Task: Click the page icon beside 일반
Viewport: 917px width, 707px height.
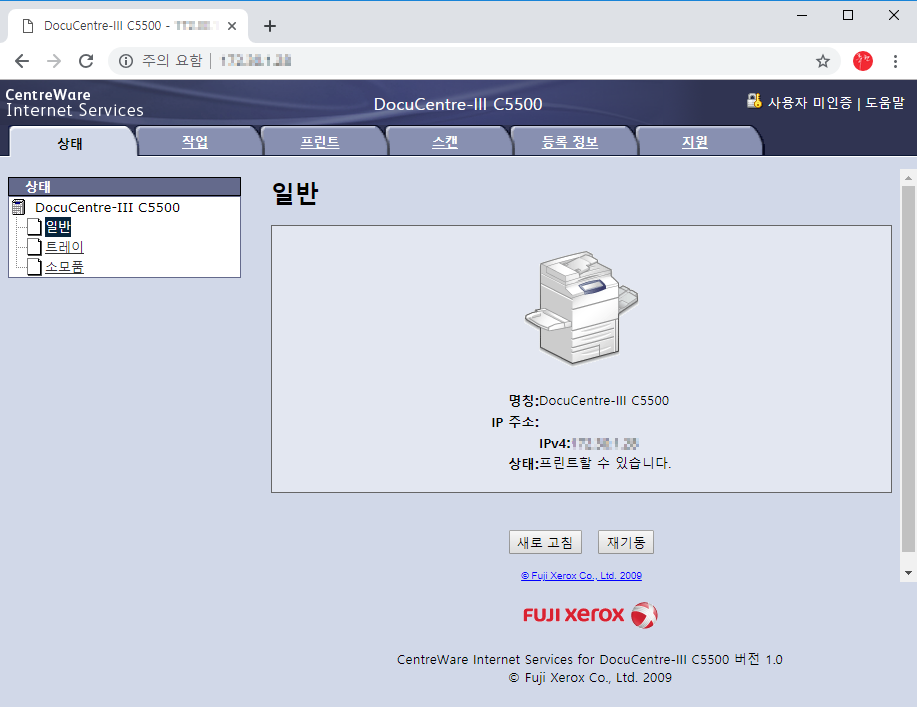Action: [x=35, y=227]
